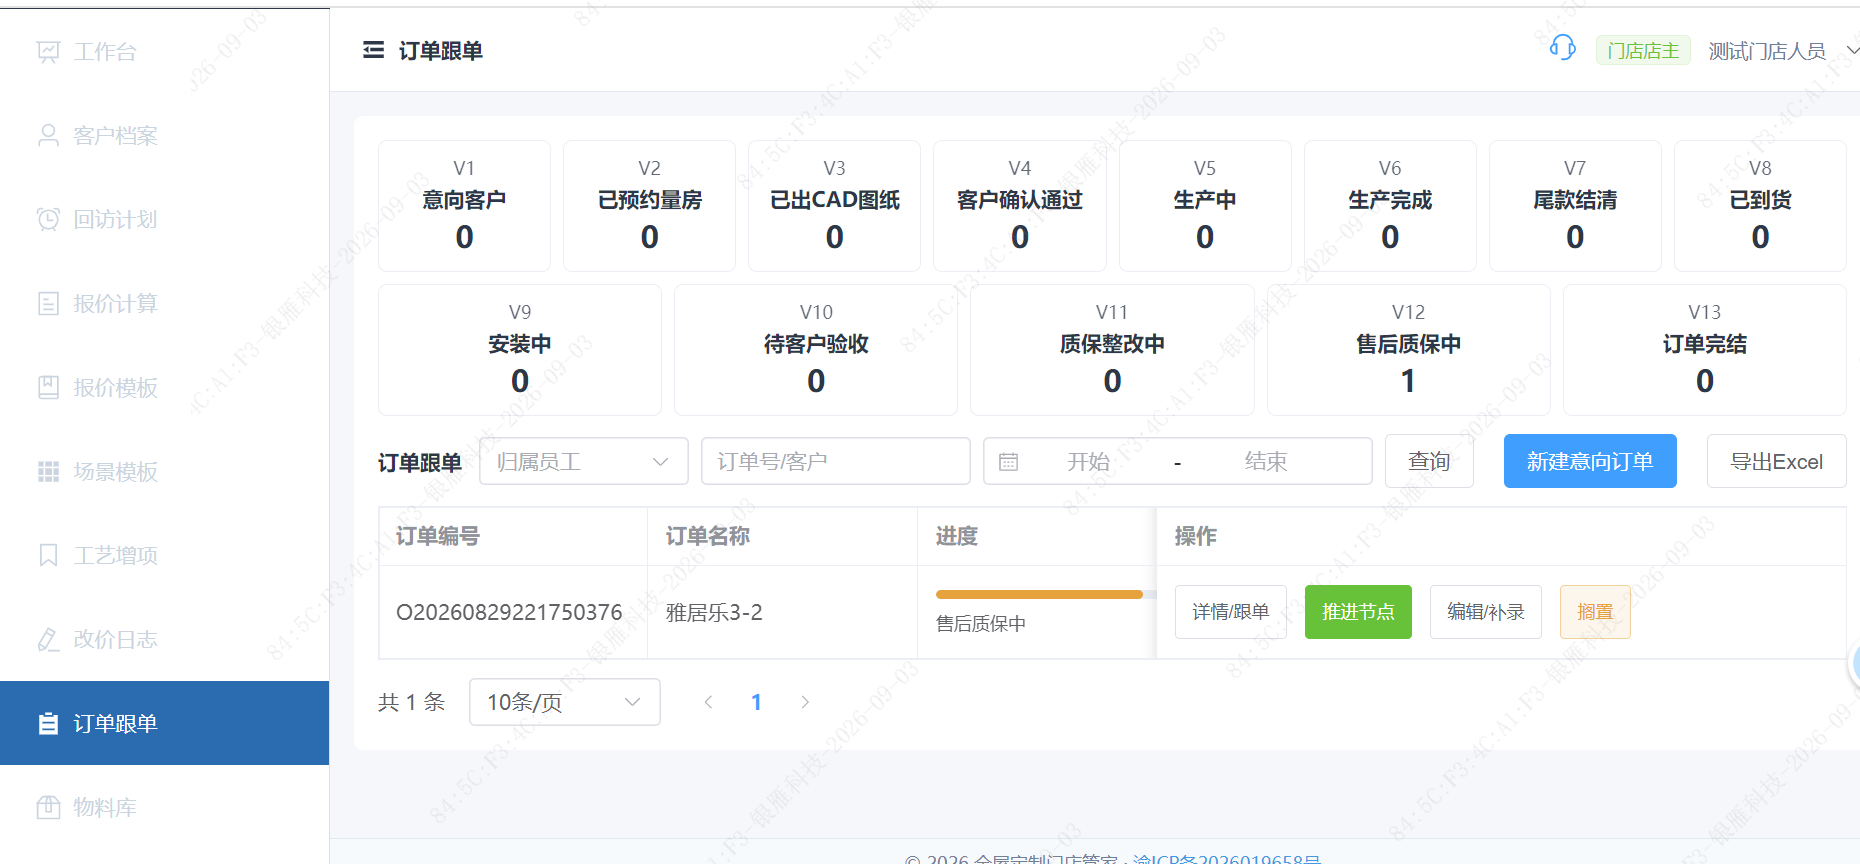Click the 场景模板 grid icon
Screen dimensions: 1860x864
tap(48, 471)
